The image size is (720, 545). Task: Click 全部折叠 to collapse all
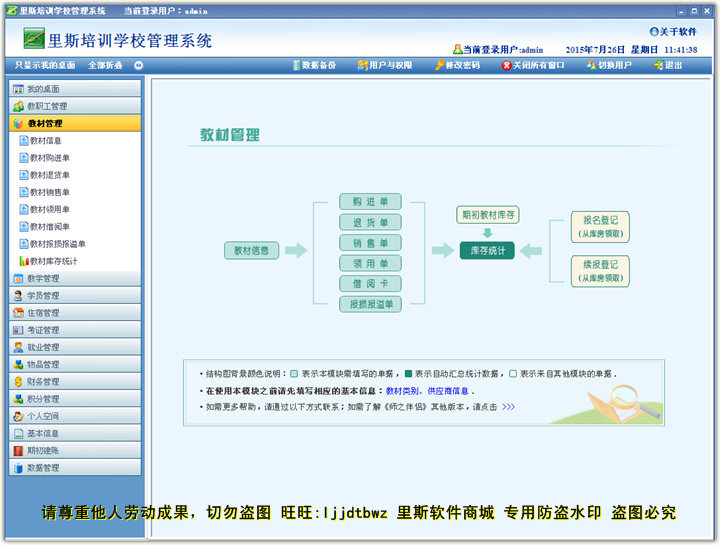[x=105, y=65]
